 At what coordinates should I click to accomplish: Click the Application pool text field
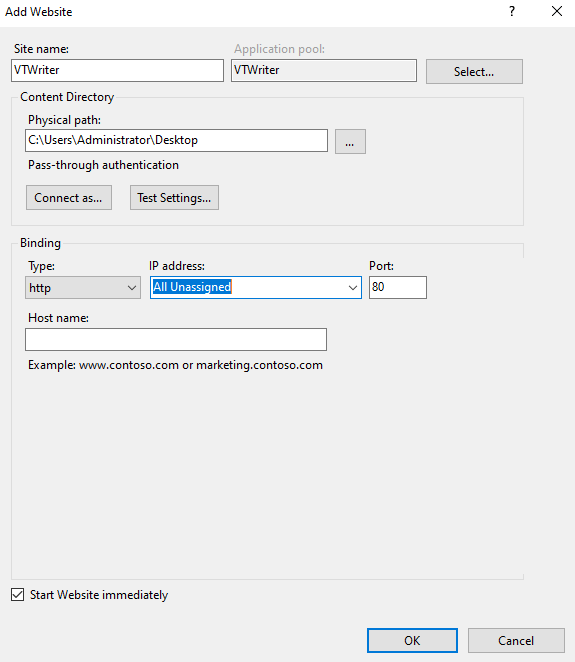324,71
